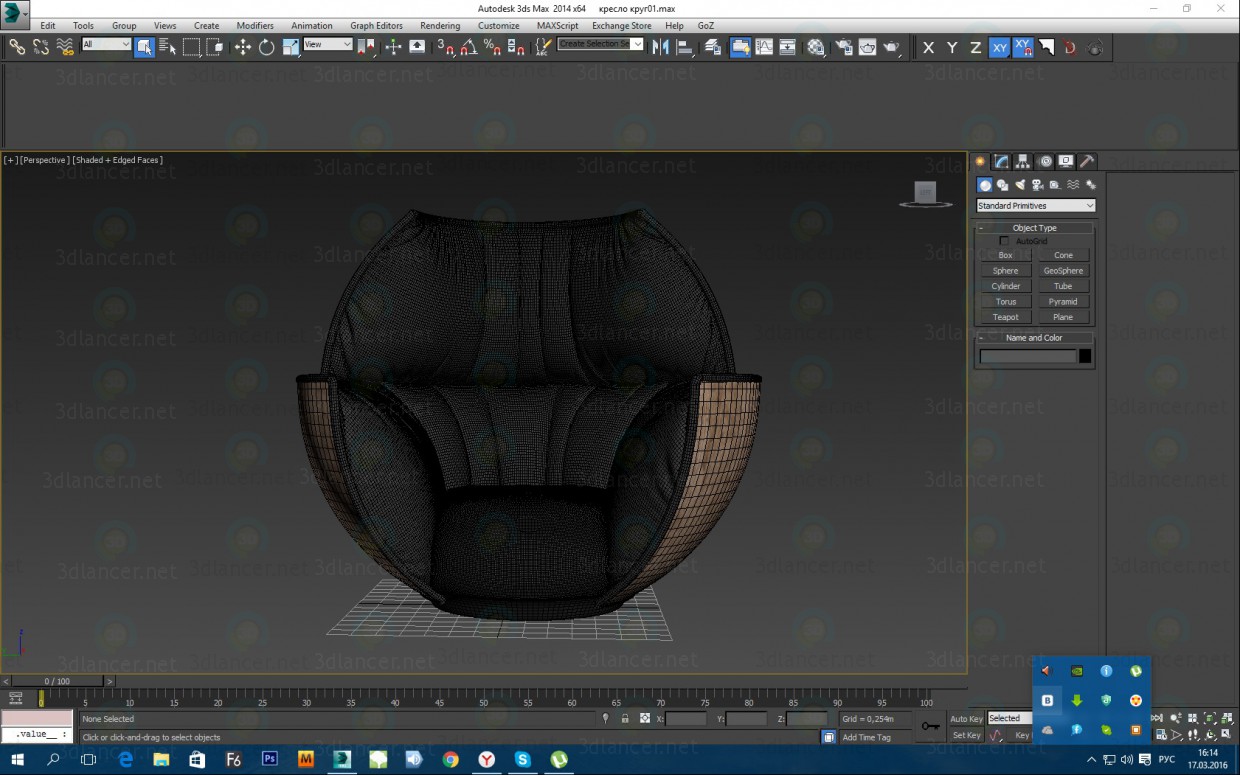Open the Material Editor
Image resolution: width=1240 pixels, height=775 pixels.
pyautogui.click(x=816, y=46)
